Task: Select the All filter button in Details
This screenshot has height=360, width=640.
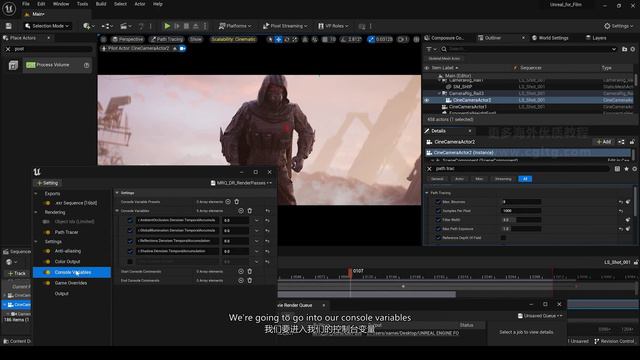Action: coord(525,179)
